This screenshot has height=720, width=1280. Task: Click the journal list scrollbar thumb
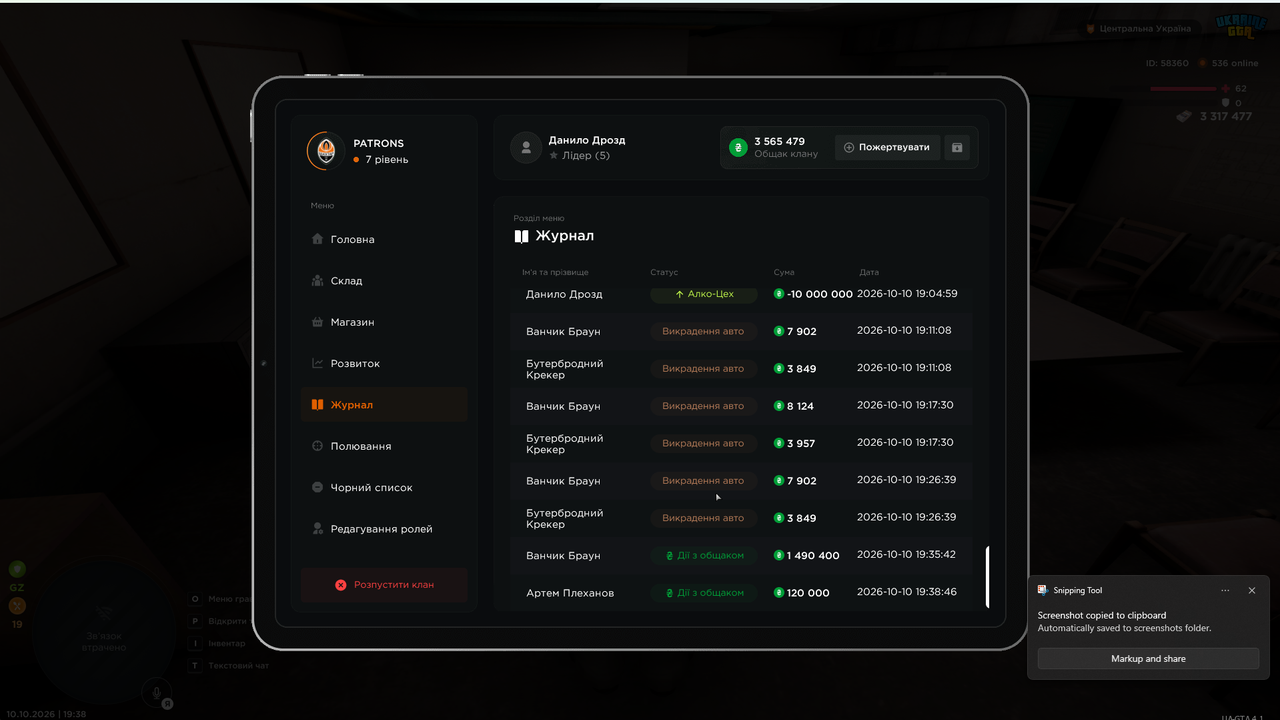click(x=987, y=577)
